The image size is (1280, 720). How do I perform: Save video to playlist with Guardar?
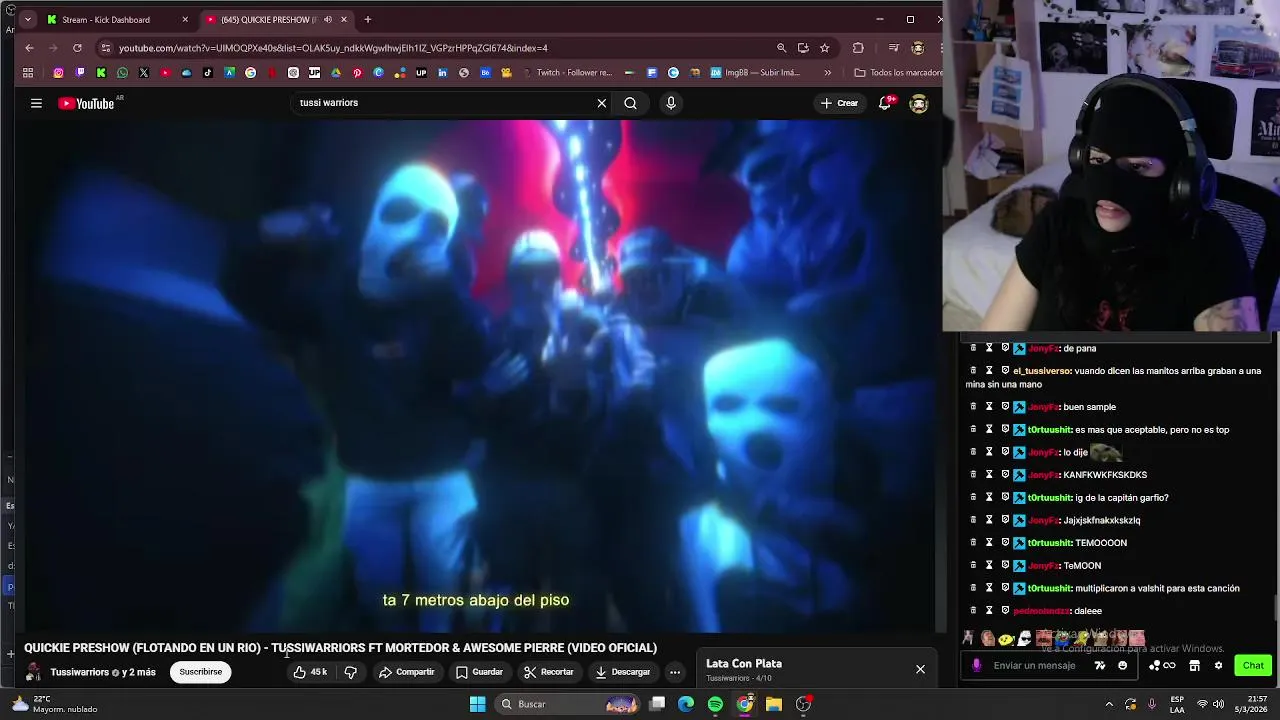coord(479,672)
